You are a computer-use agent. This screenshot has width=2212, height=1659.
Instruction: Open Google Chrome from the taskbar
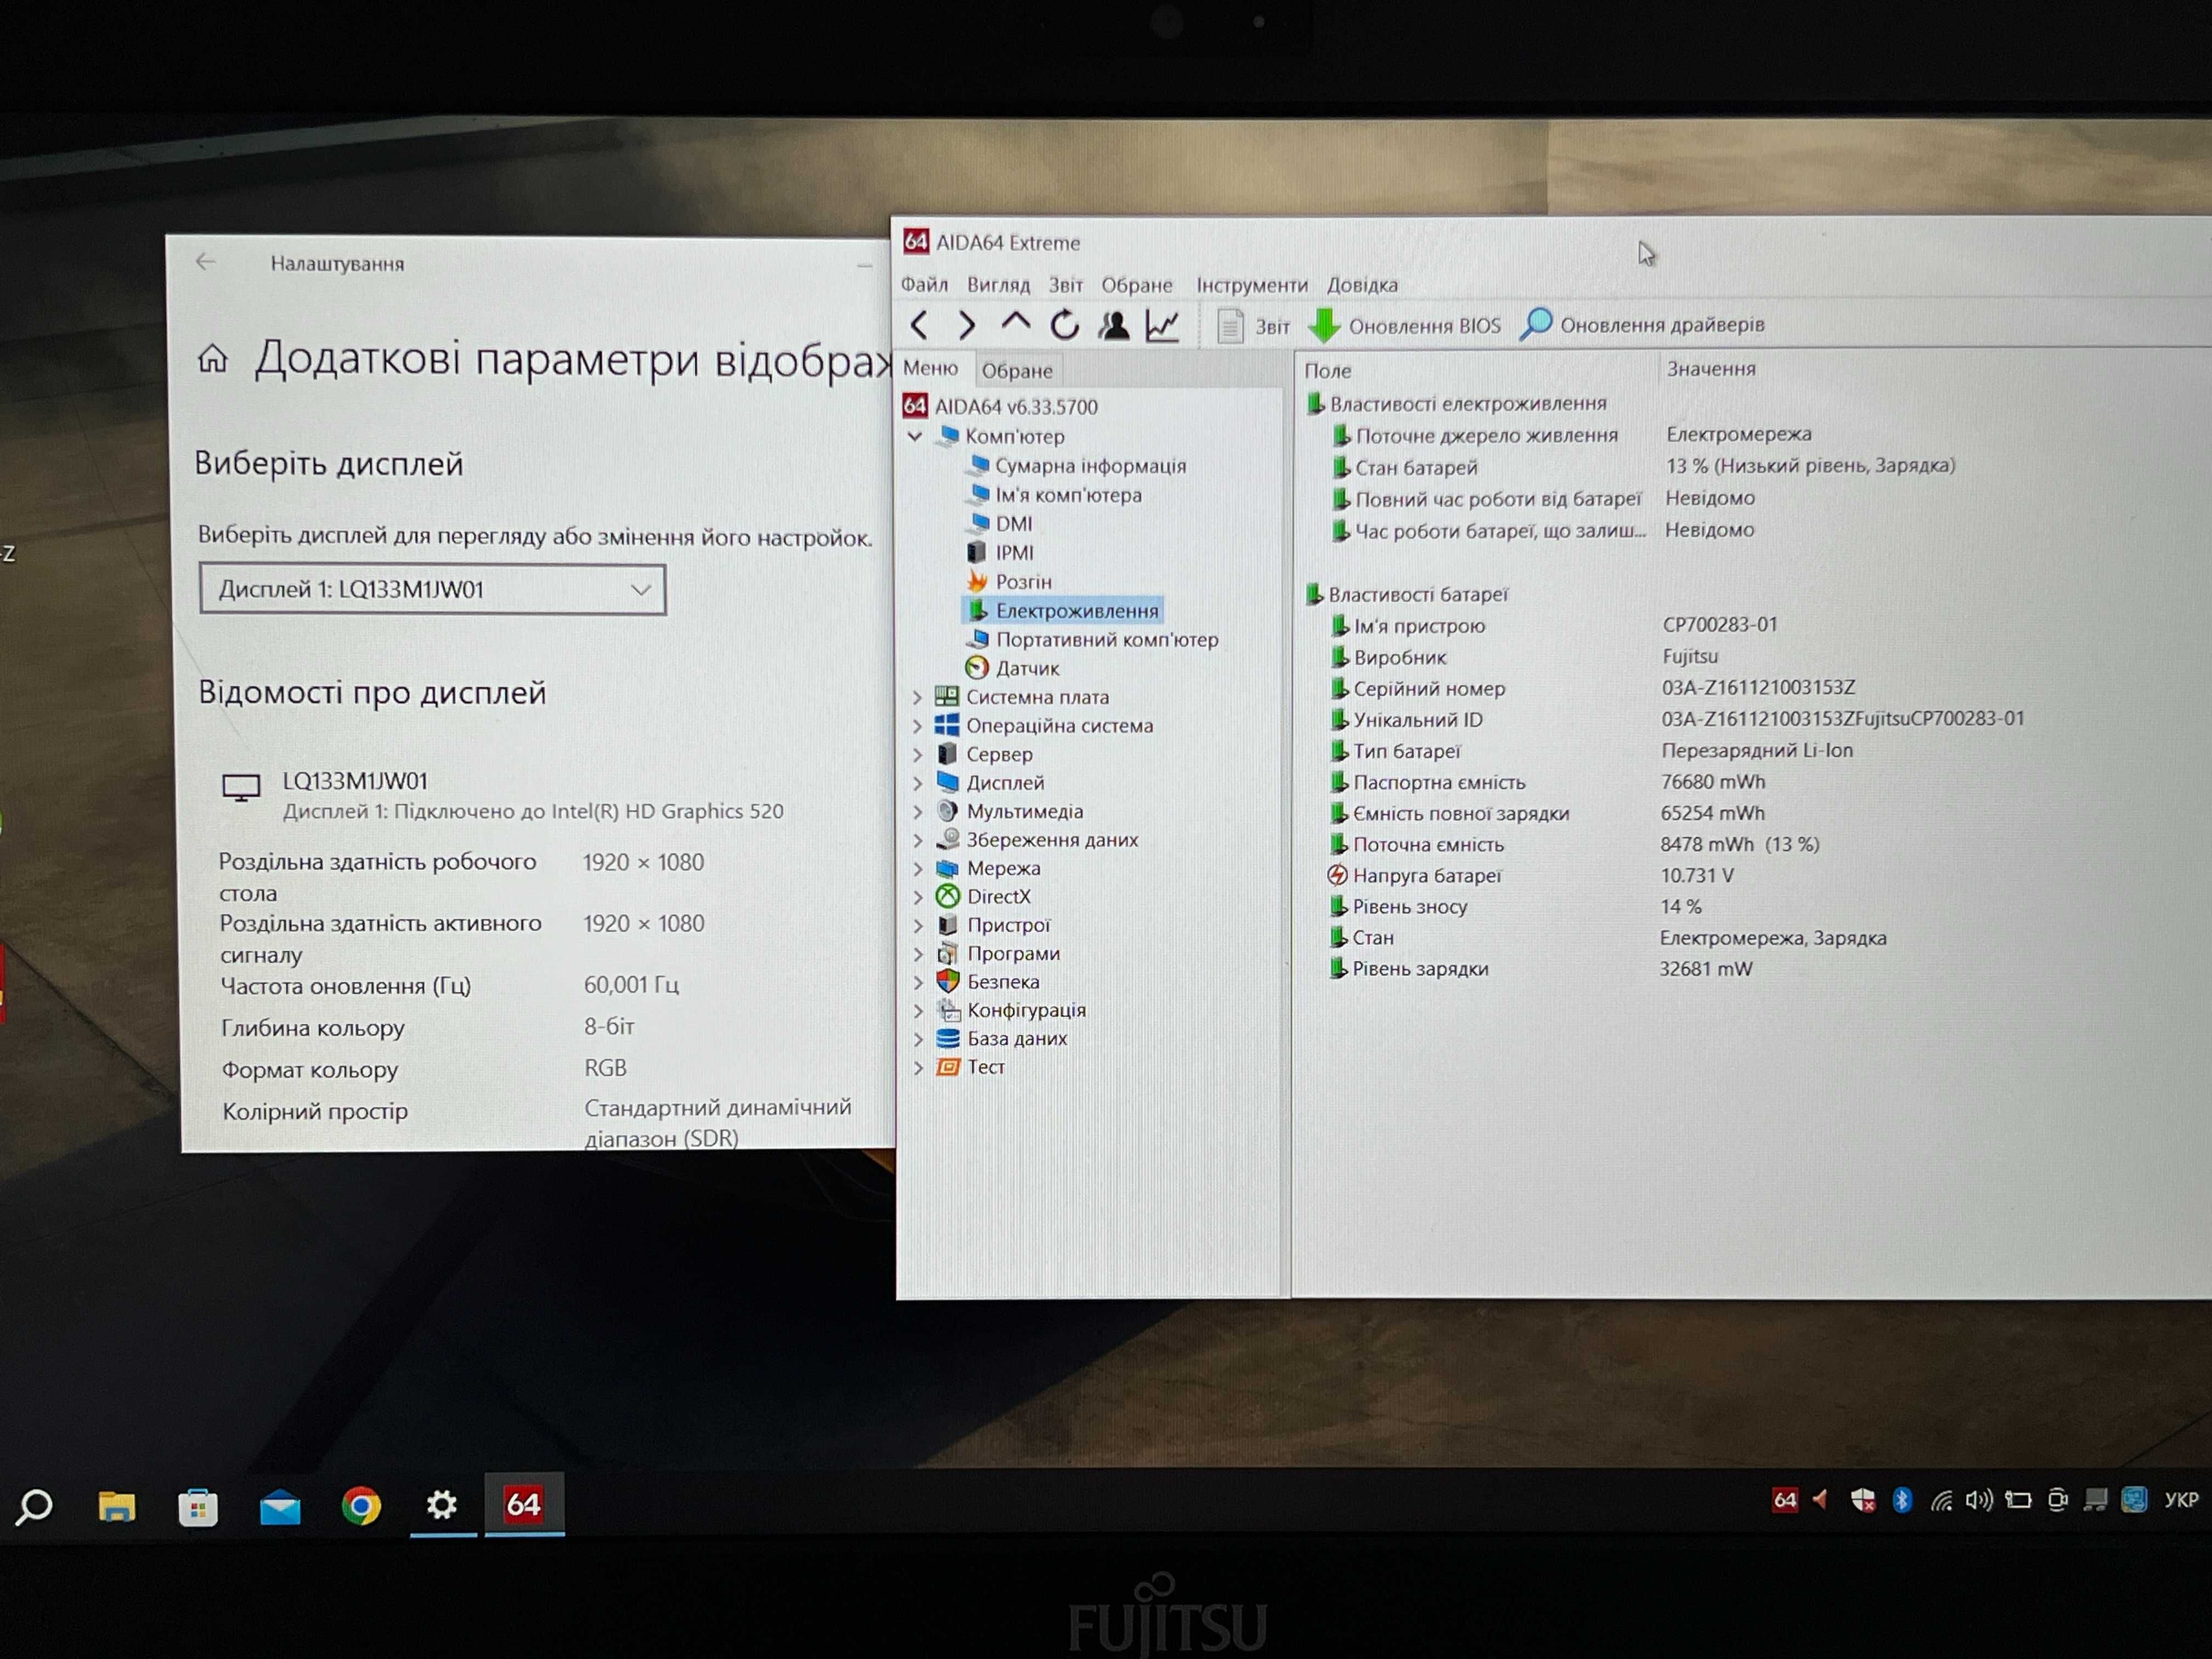coord(361,1505)
